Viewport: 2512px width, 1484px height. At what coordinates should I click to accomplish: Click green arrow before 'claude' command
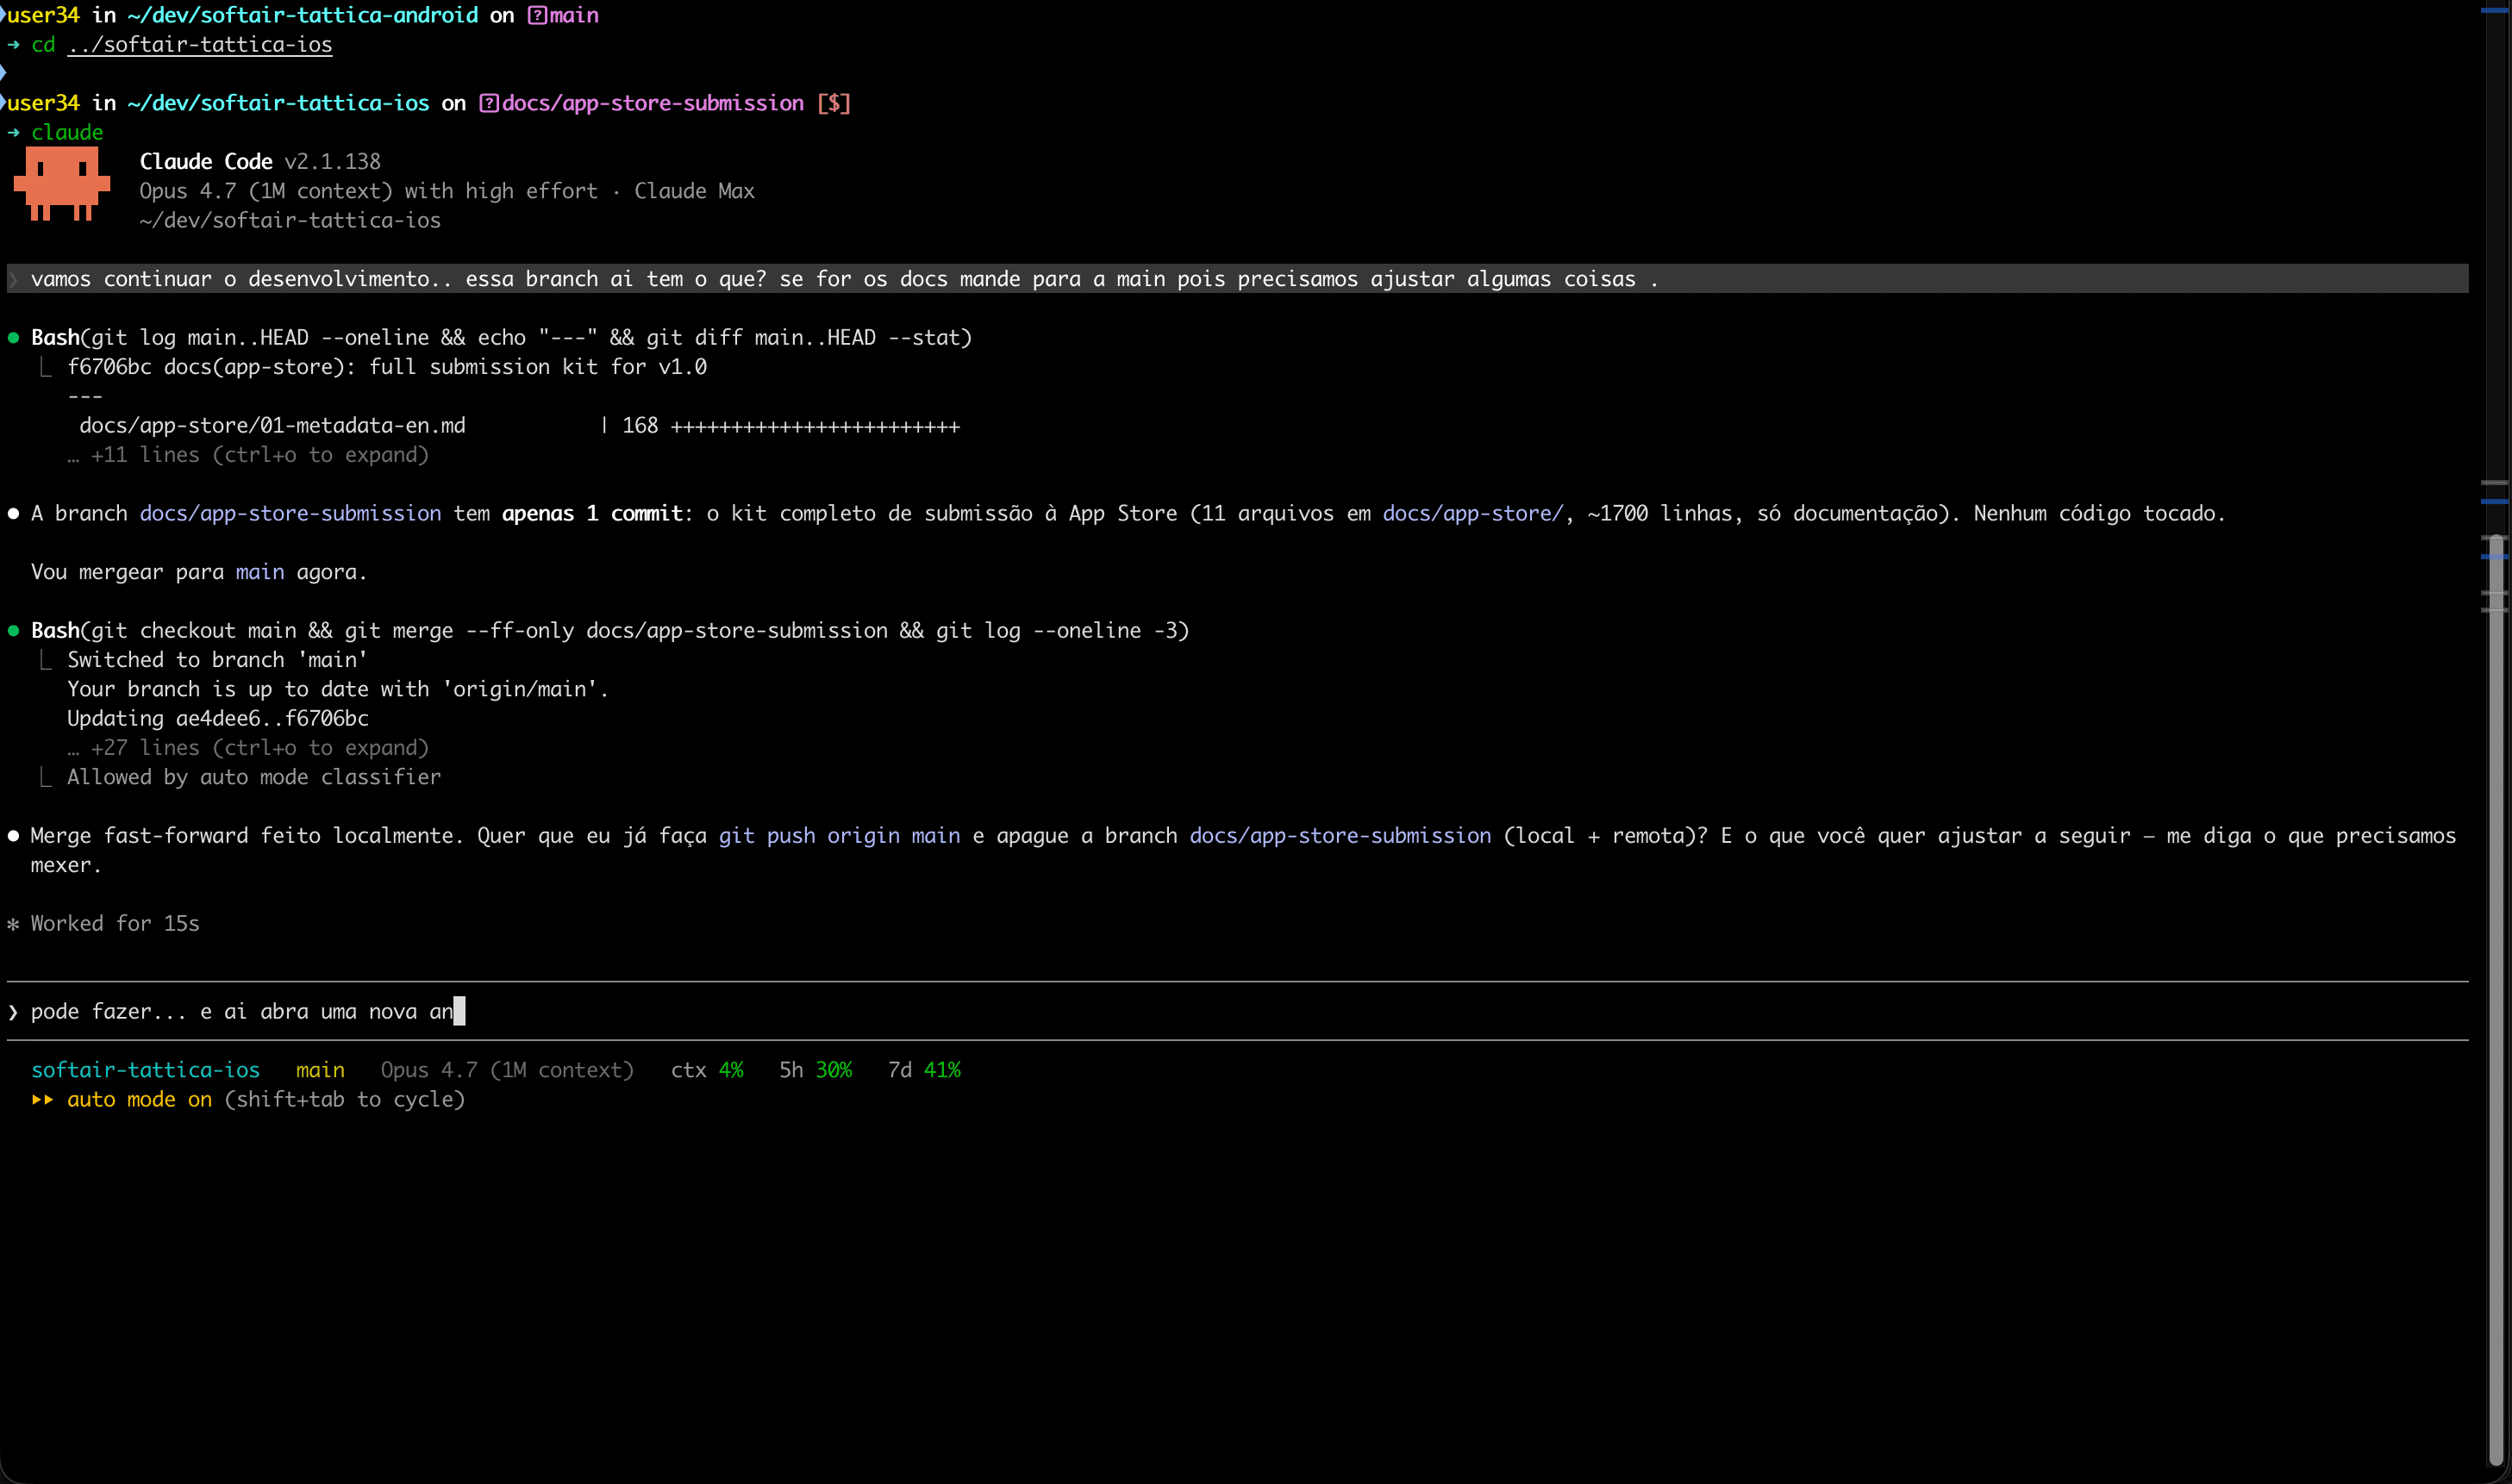click(x=14, y=132)
